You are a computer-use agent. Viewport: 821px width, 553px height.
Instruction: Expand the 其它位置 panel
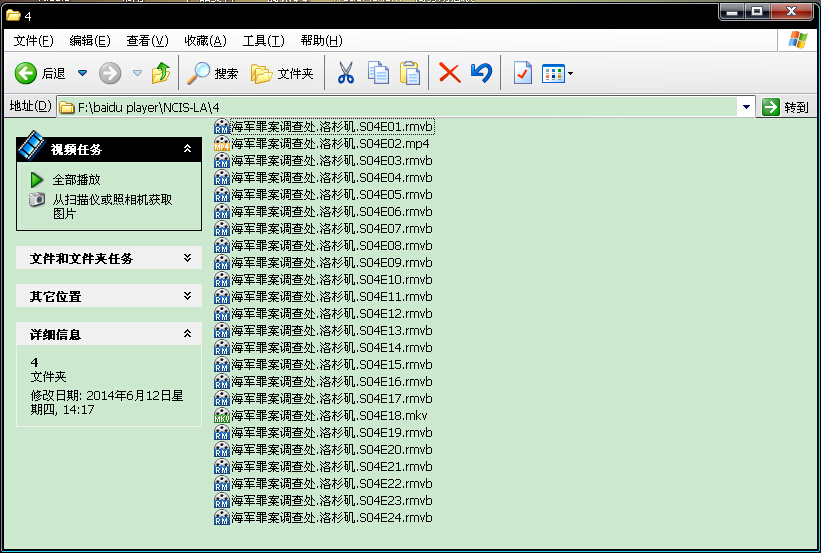(x=187, y=296)
